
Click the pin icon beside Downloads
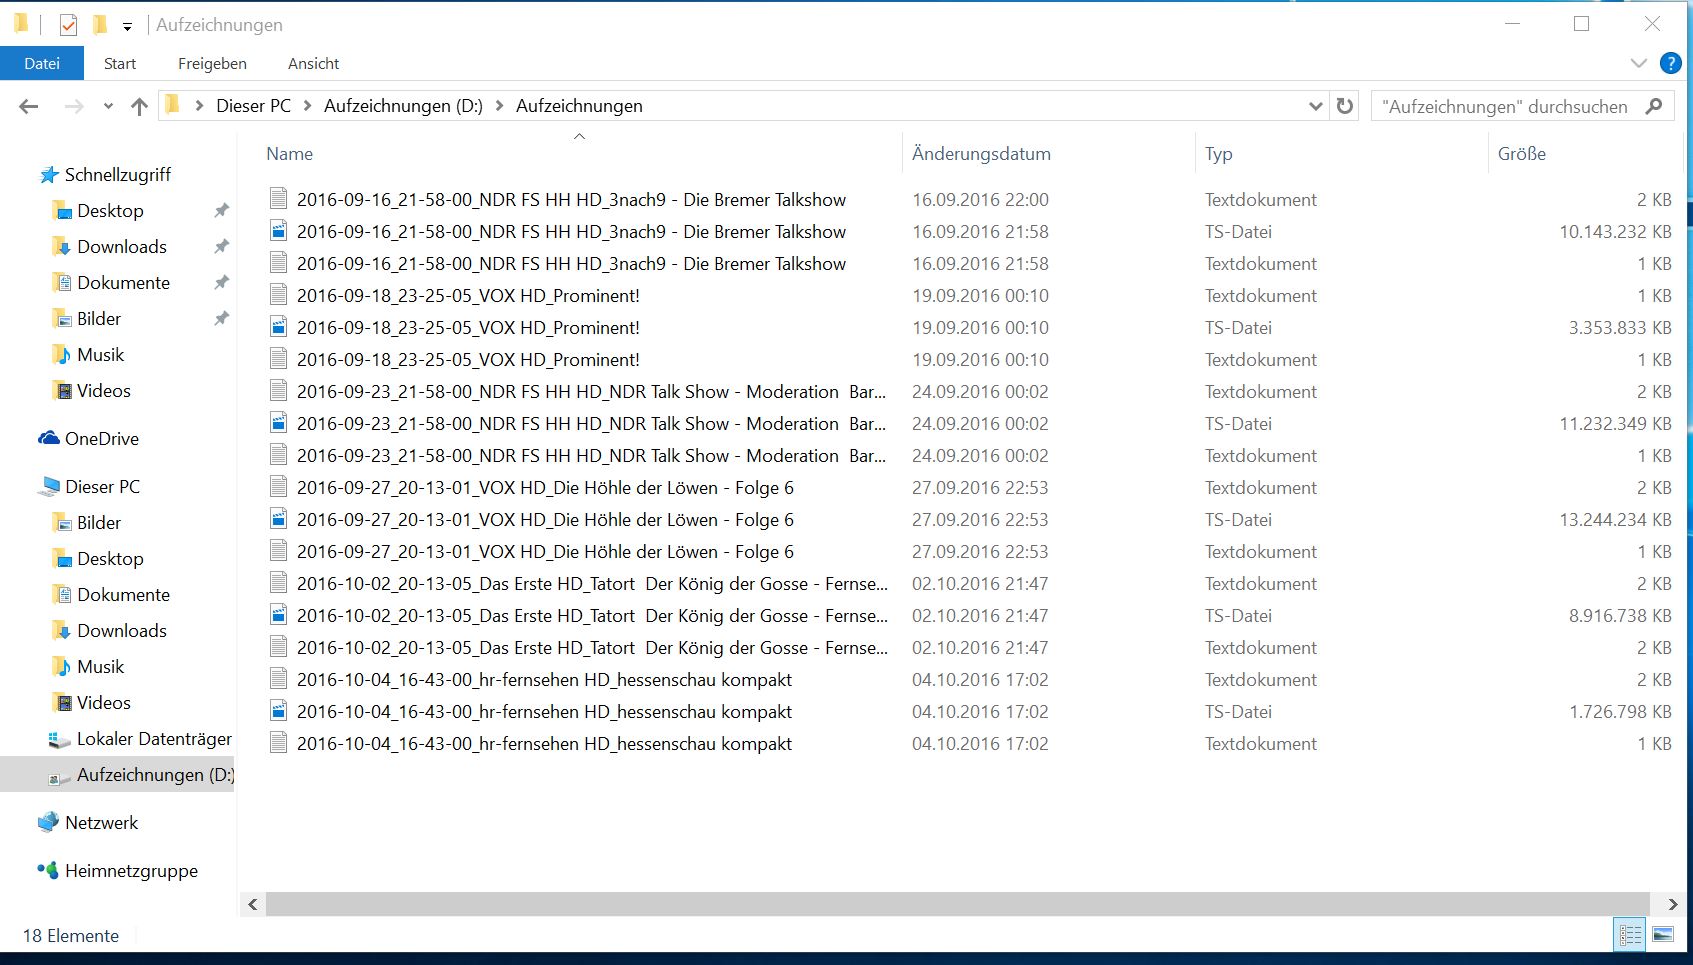click(222, 247)
